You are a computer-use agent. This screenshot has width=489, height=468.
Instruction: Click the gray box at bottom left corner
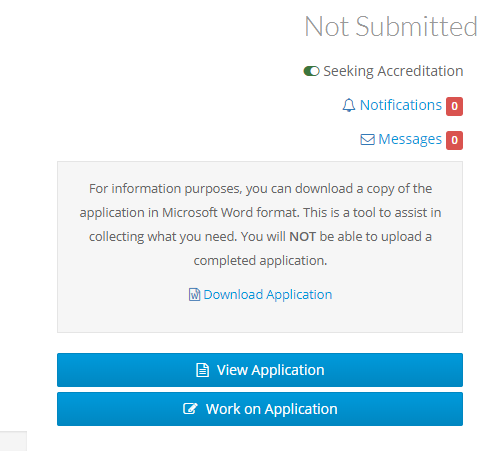(x=13, y=441)
